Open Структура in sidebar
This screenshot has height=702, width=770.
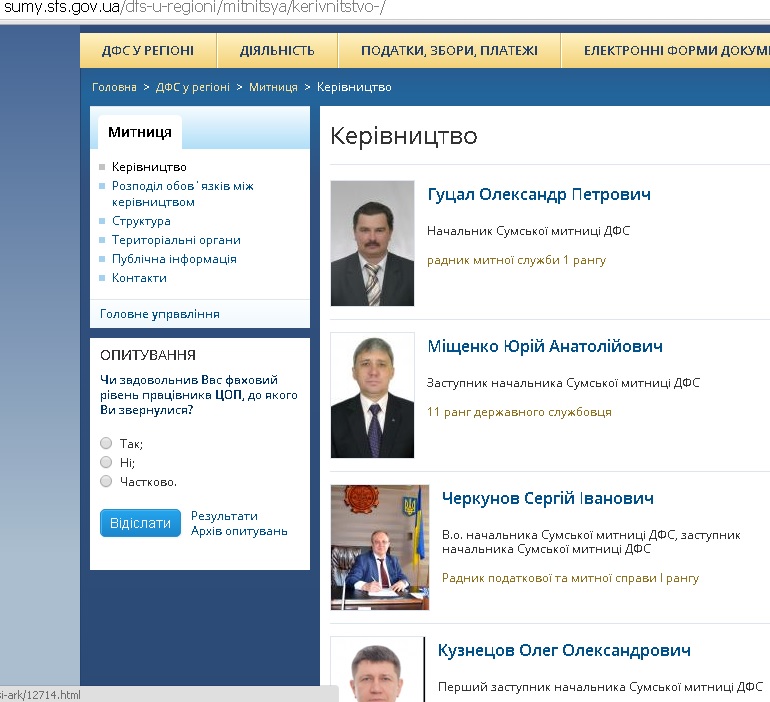(x=141, y=221)
